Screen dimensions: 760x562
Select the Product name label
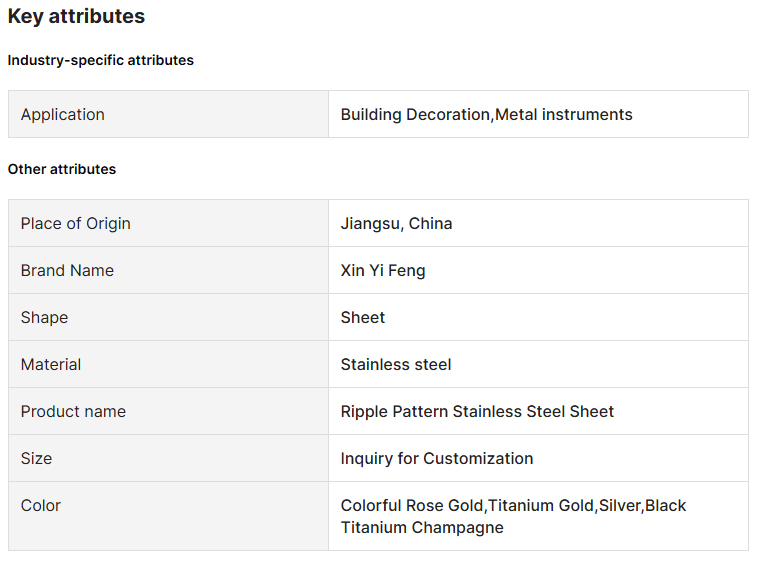point(73,411)
